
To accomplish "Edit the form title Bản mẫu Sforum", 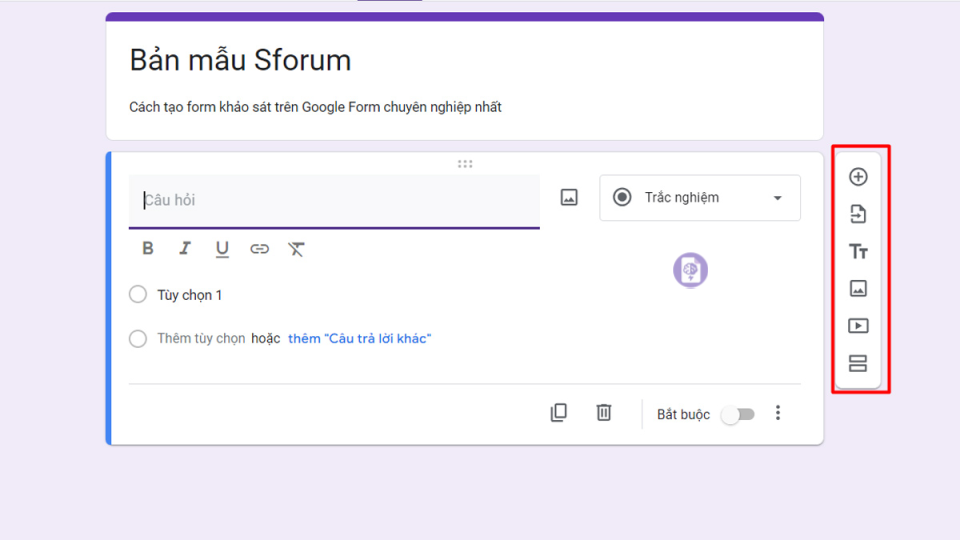I will 240,61.
